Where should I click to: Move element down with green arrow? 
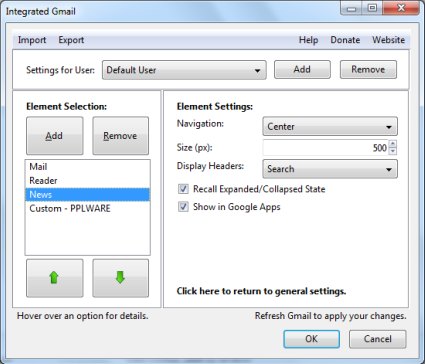click(121, 278)
